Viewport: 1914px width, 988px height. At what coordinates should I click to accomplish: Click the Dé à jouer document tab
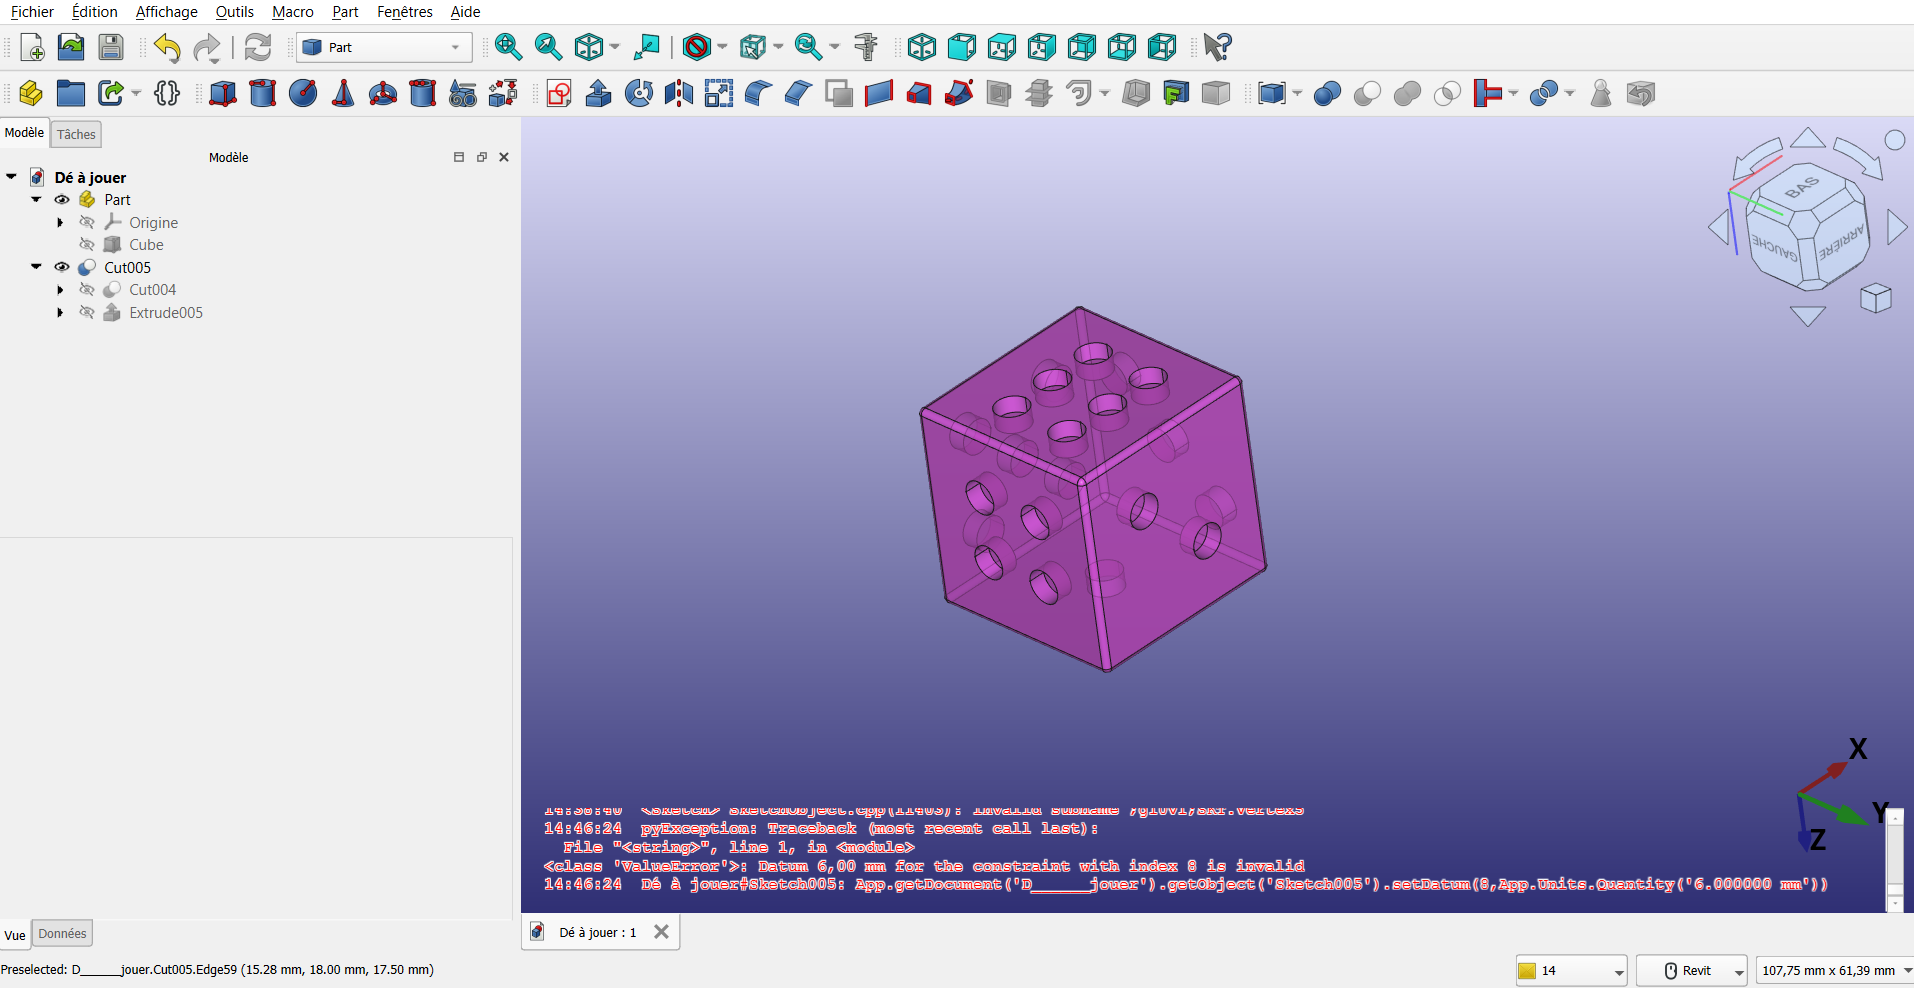(597, 933)
